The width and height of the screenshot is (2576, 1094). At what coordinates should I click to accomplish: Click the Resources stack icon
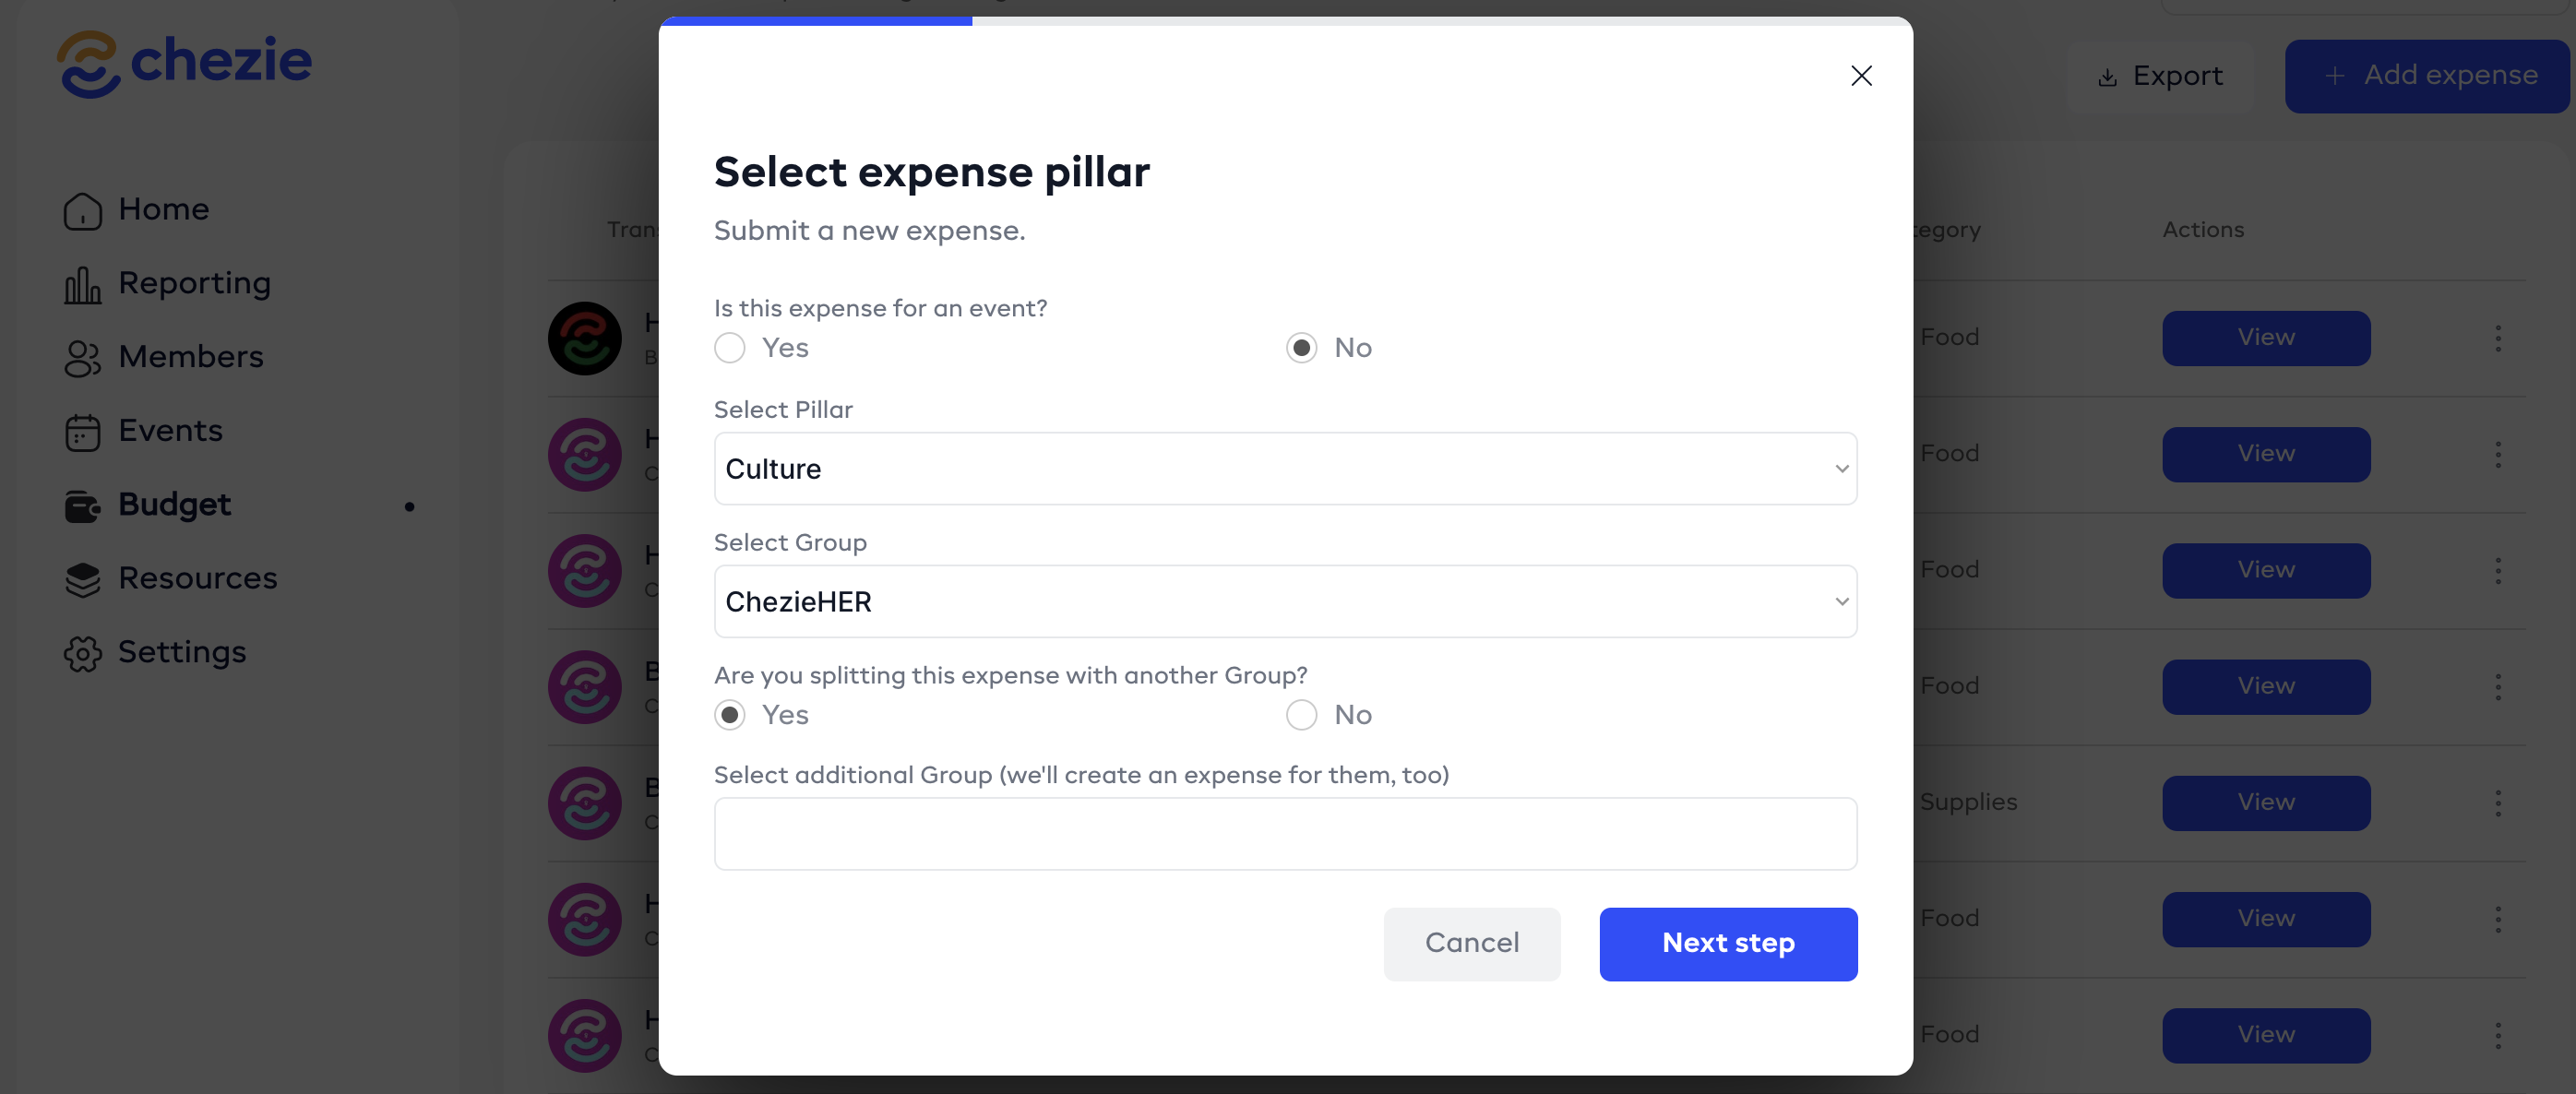click(83, 579)
